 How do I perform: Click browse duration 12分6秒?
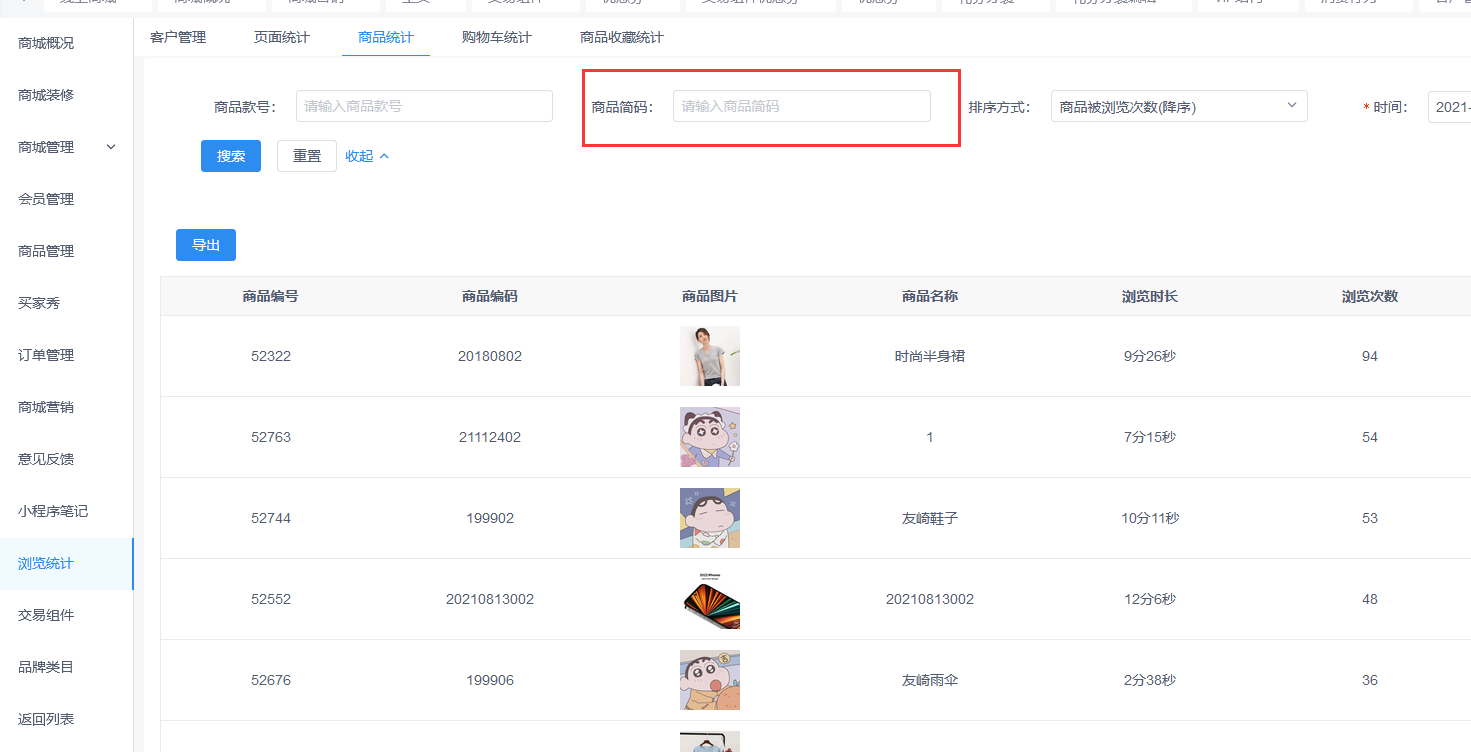(x=1150, y=599)
